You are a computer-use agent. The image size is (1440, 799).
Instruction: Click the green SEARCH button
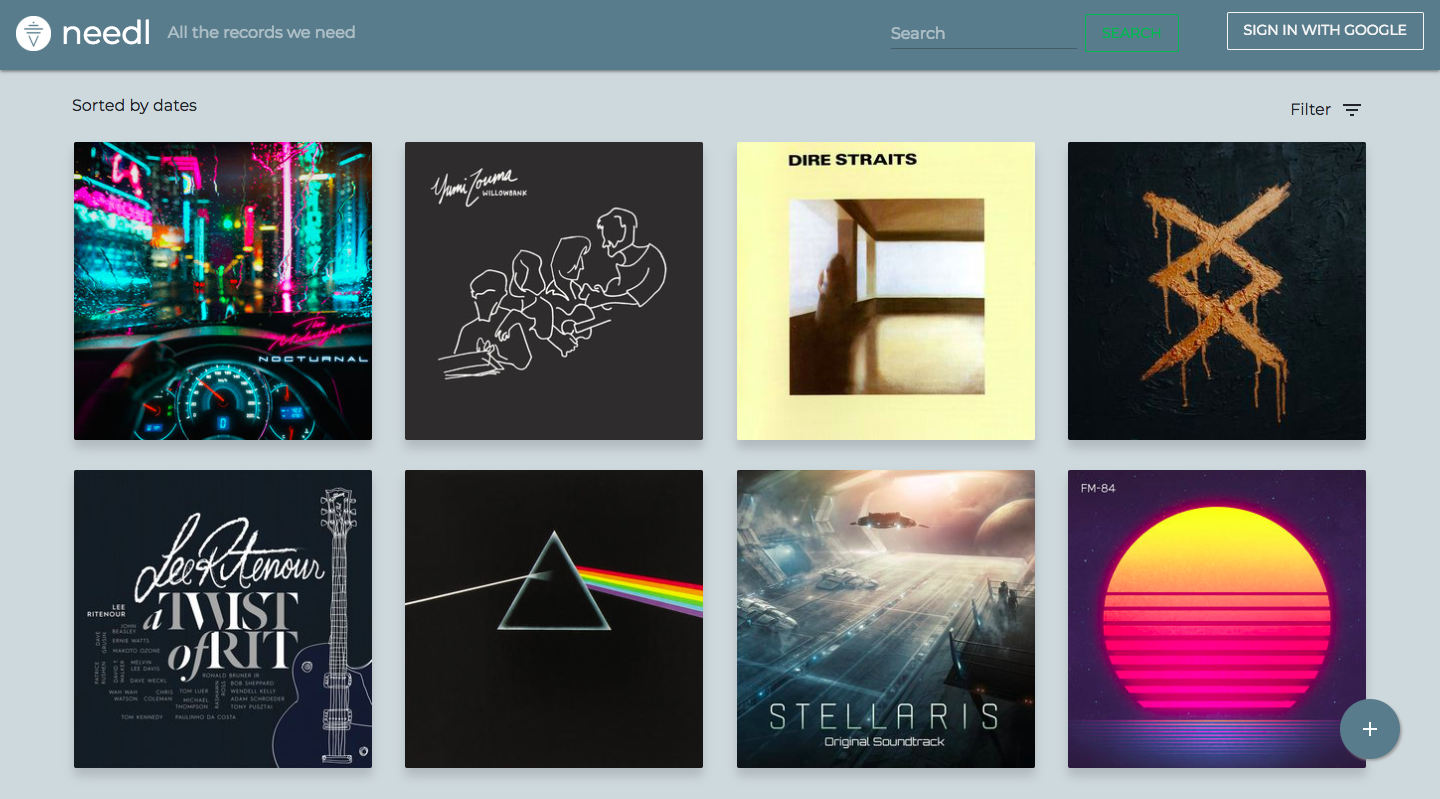click(x=1132, y=32)
